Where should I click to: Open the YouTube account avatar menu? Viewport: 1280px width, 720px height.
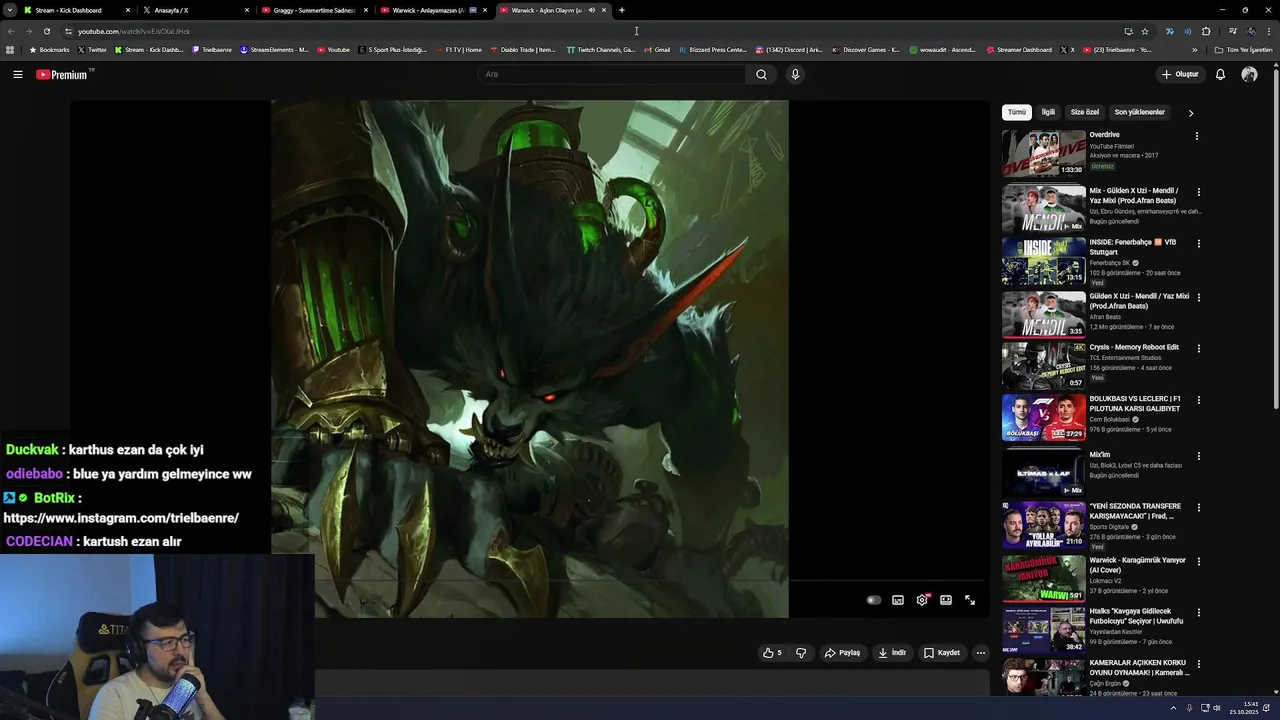(1249, 74)
